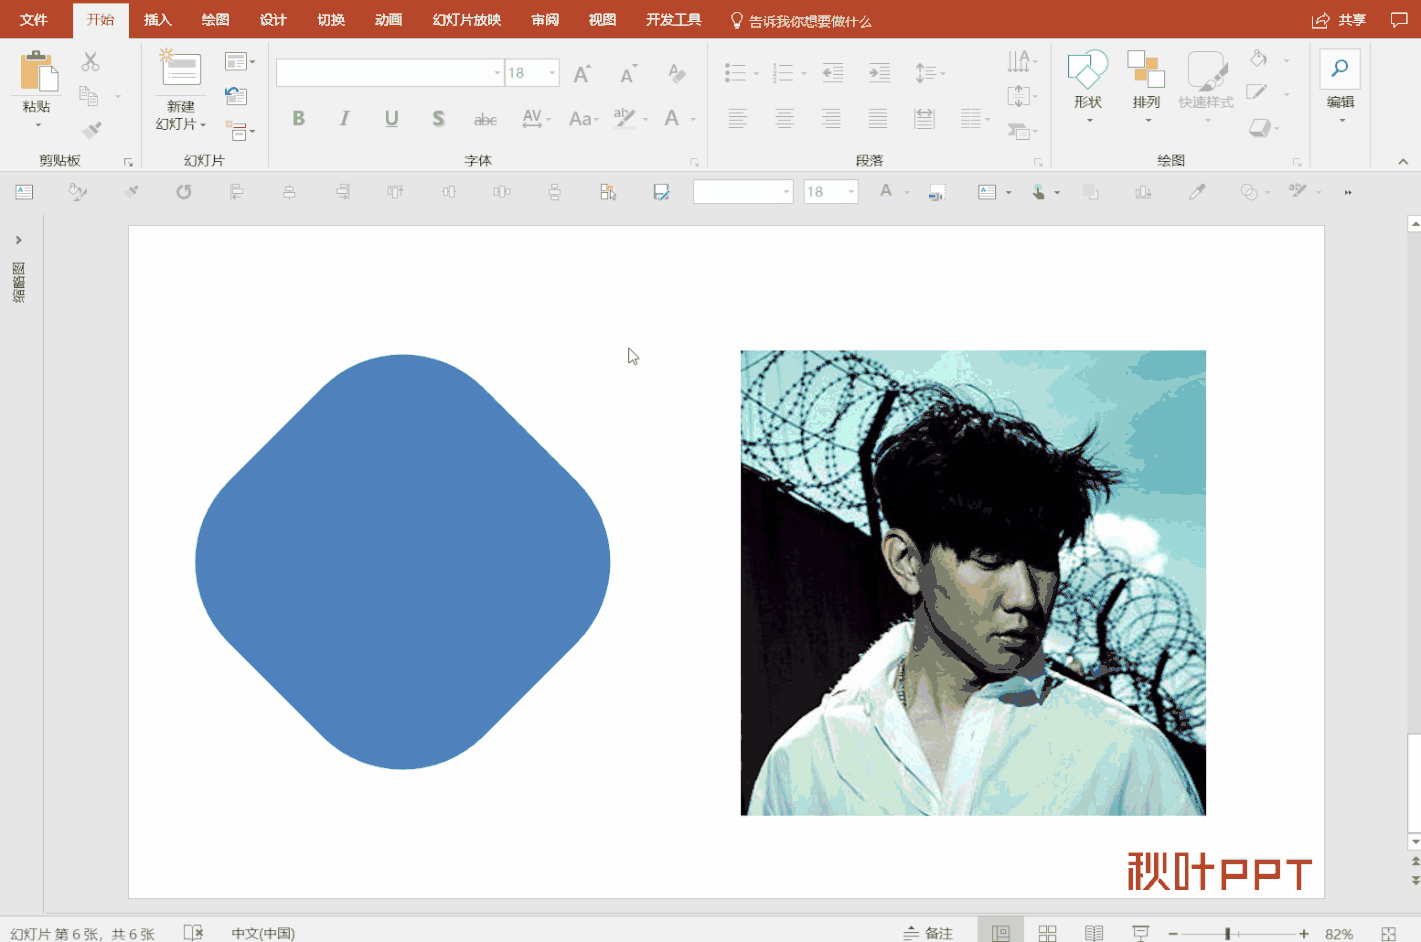The image size is (1421, 942).
Task: Open the Review tab
Action: click(545, 20)
